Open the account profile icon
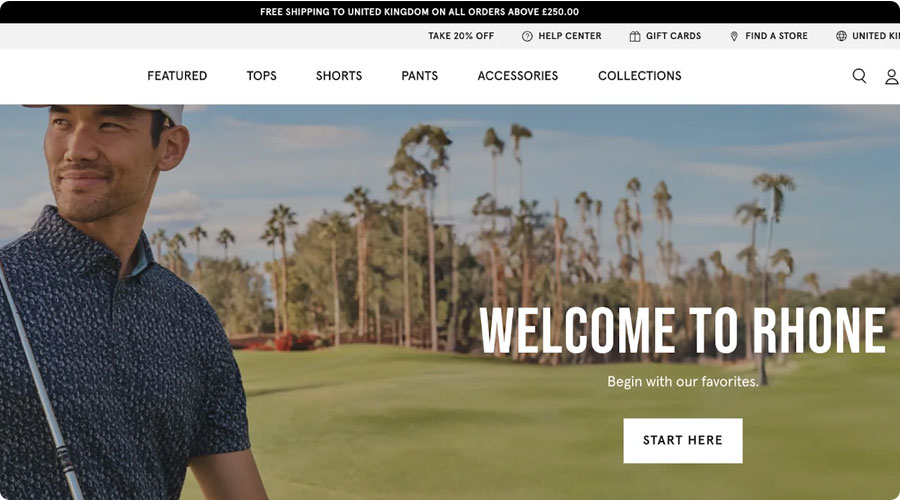The width and height of the screenshot is (900, 500). tap(892, 76)
